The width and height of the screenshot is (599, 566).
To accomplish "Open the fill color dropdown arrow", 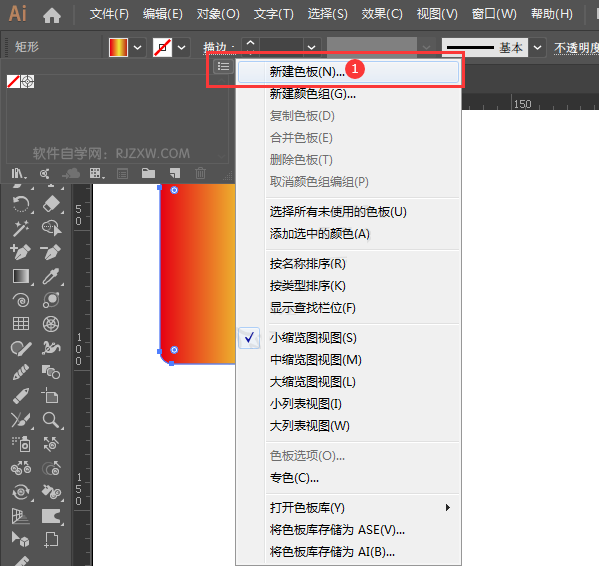I will click(138, 48).
